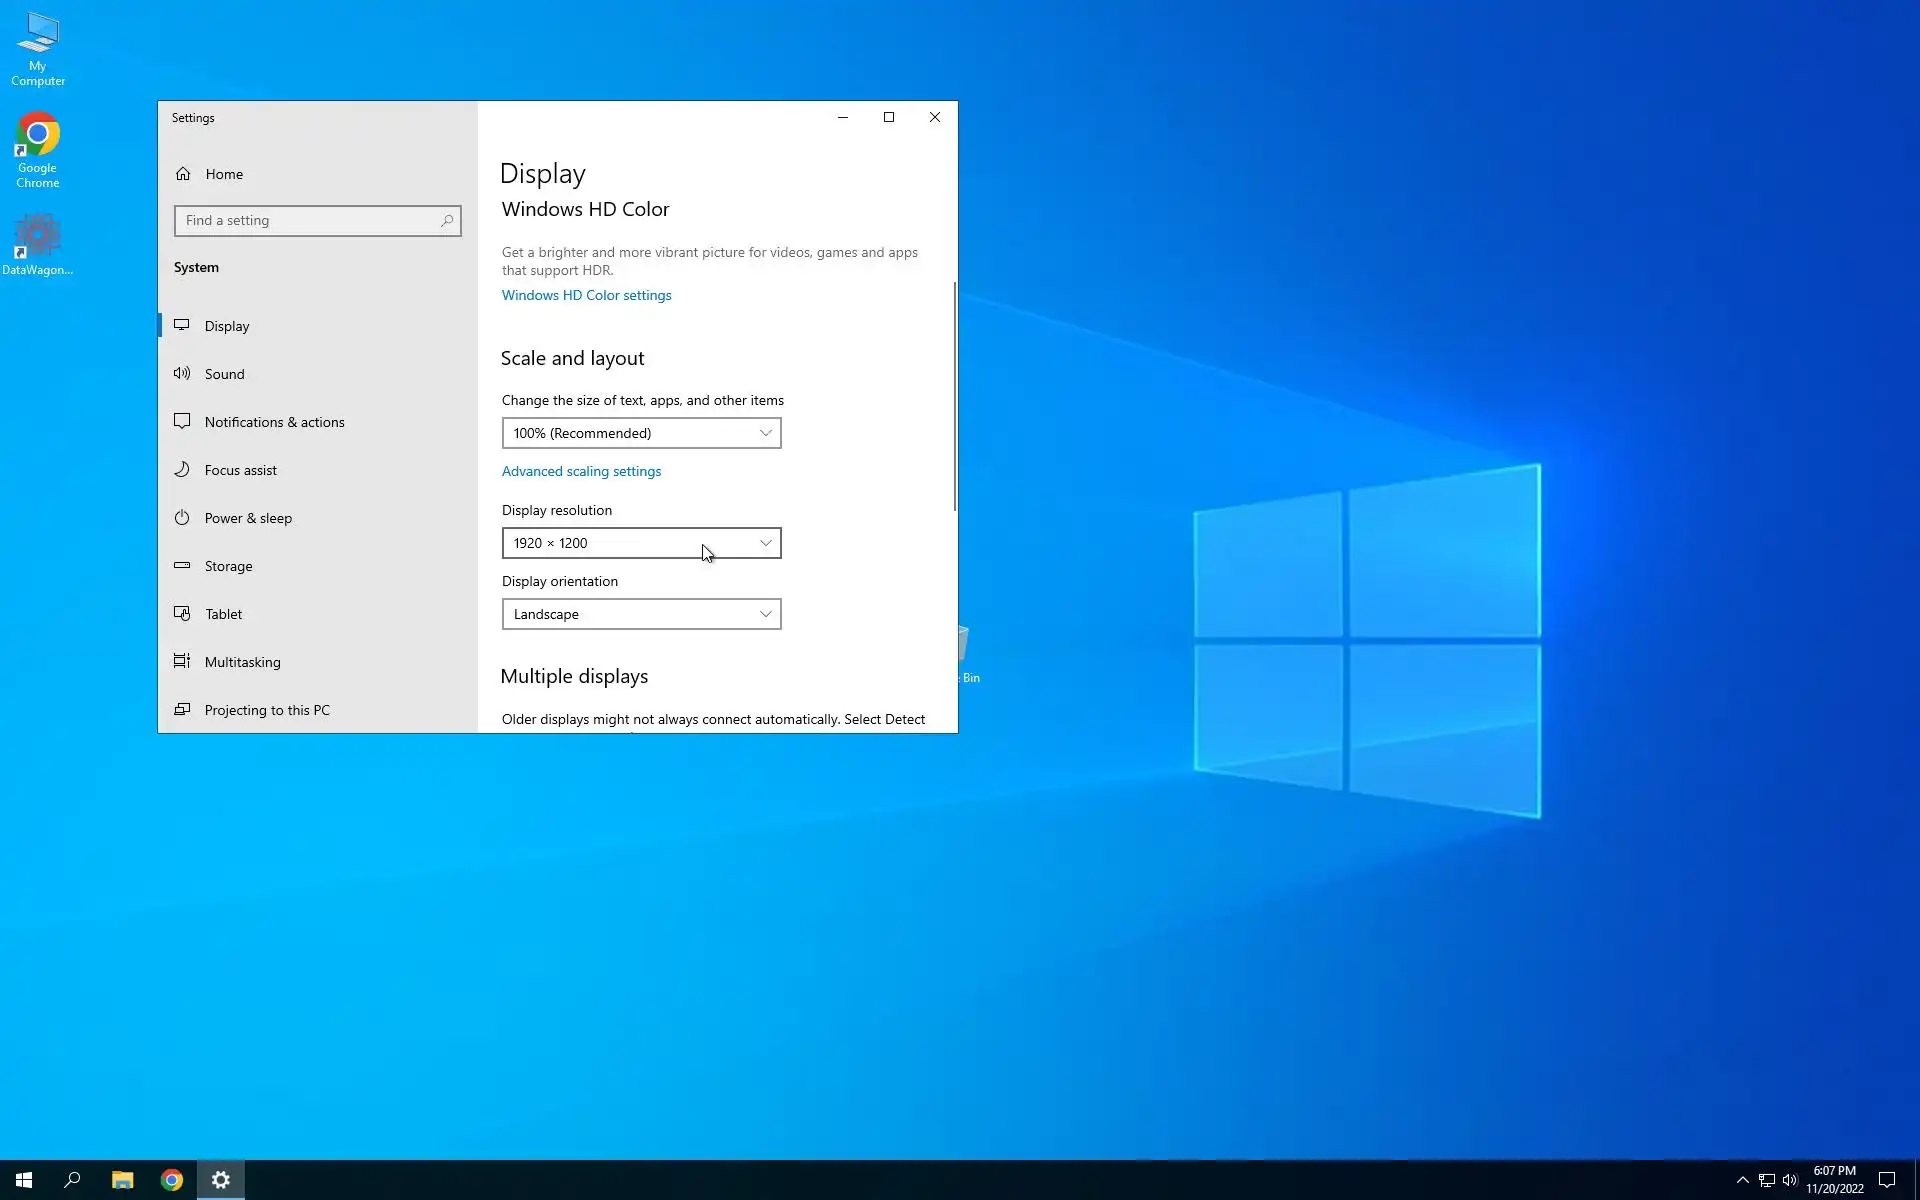Click search magnifier in Find a setting
This screenshot has width=1920, height=1200.
(x=447, y=221)
